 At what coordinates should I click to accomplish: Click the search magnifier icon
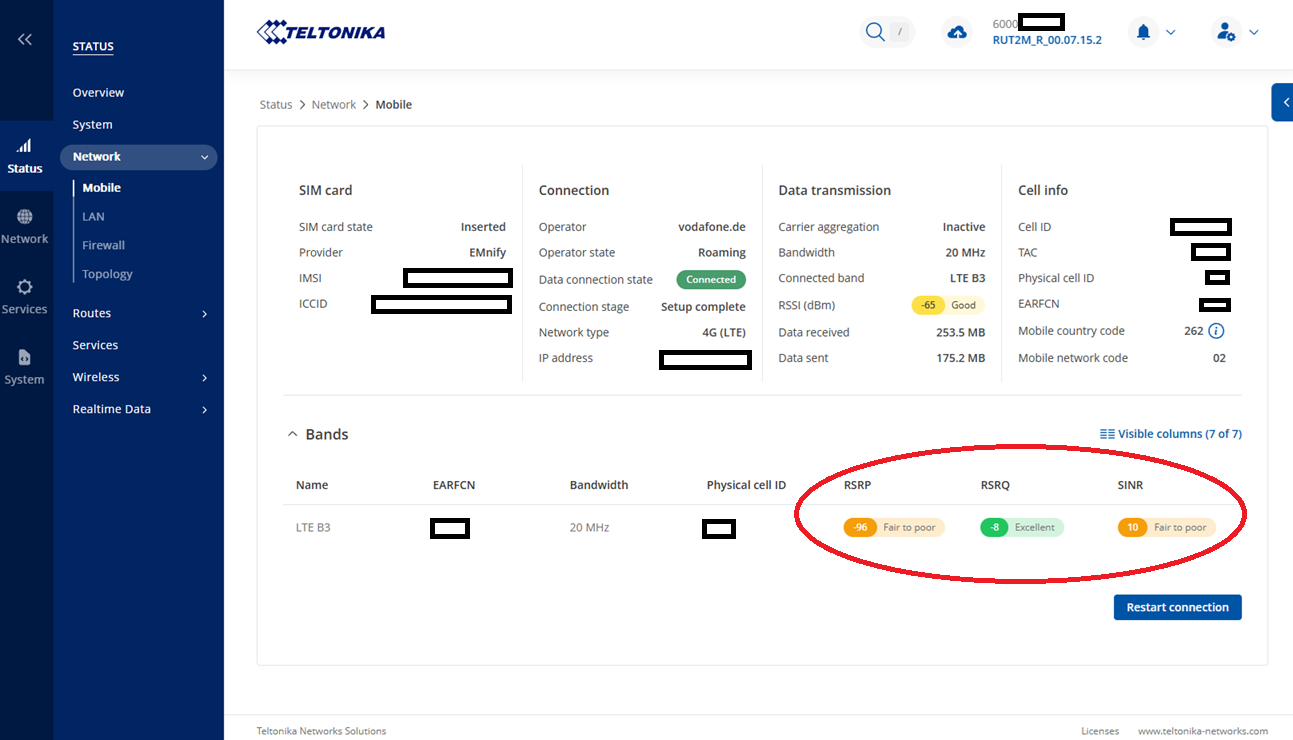875,33
